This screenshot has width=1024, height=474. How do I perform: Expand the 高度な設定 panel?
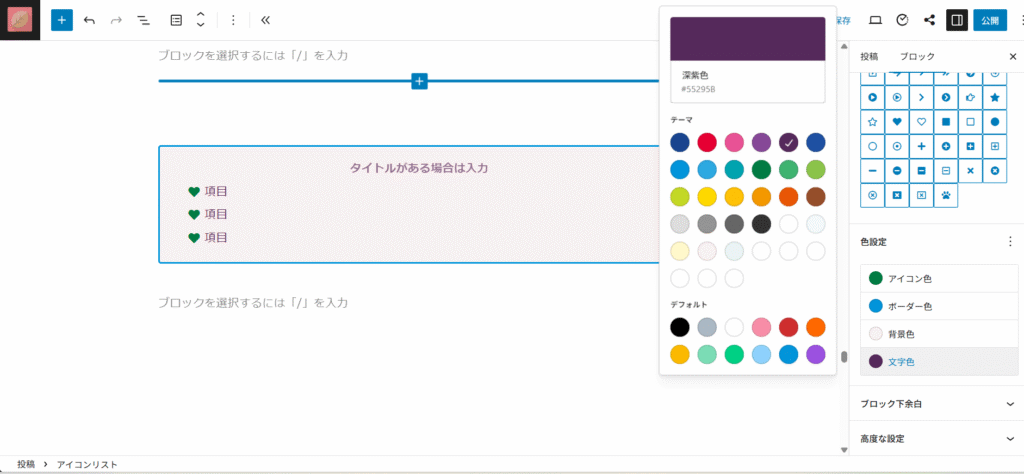pos(936,439)
